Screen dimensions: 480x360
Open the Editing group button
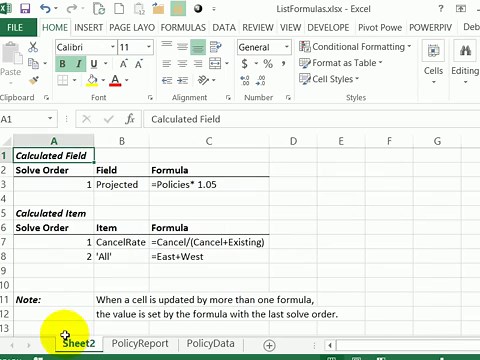(465, 62)
